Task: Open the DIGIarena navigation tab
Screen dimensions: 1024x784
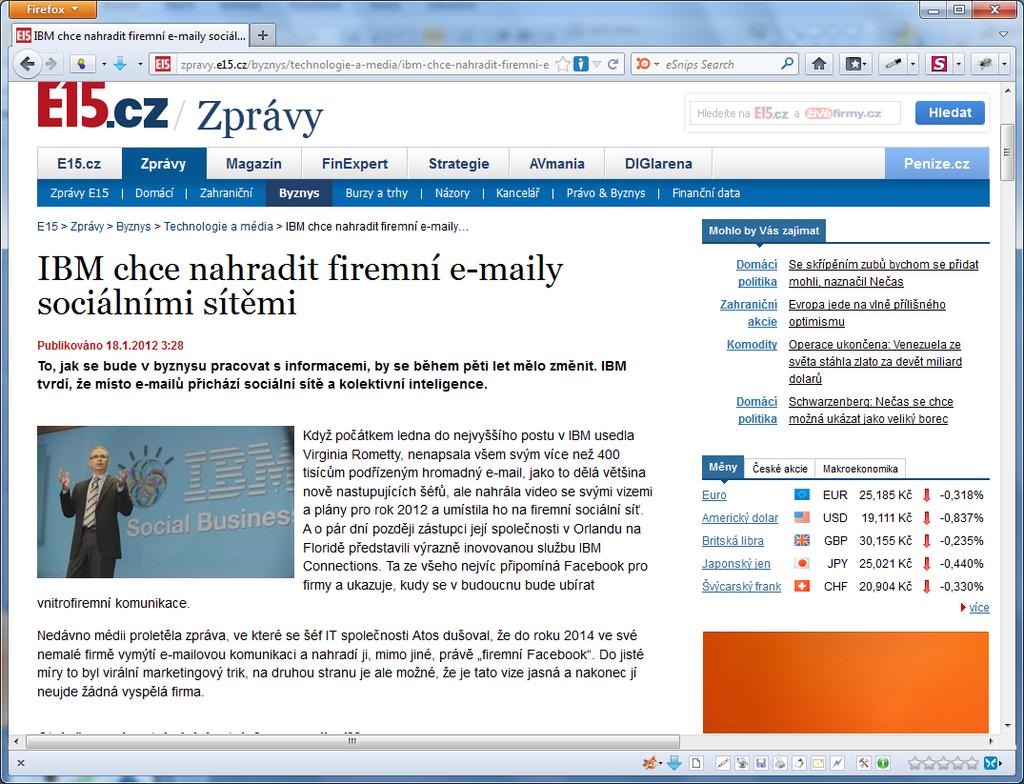Action: tap(658, 163)
